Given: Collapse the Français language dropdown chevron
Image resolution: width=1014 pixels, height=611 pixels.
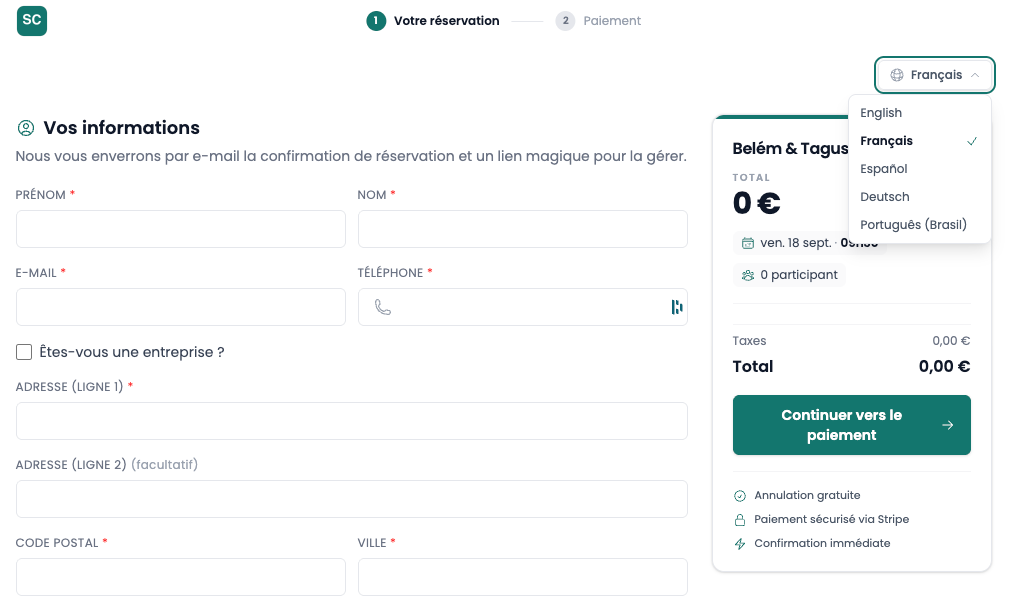Looking at the screenshot, I should click(975, 75).
